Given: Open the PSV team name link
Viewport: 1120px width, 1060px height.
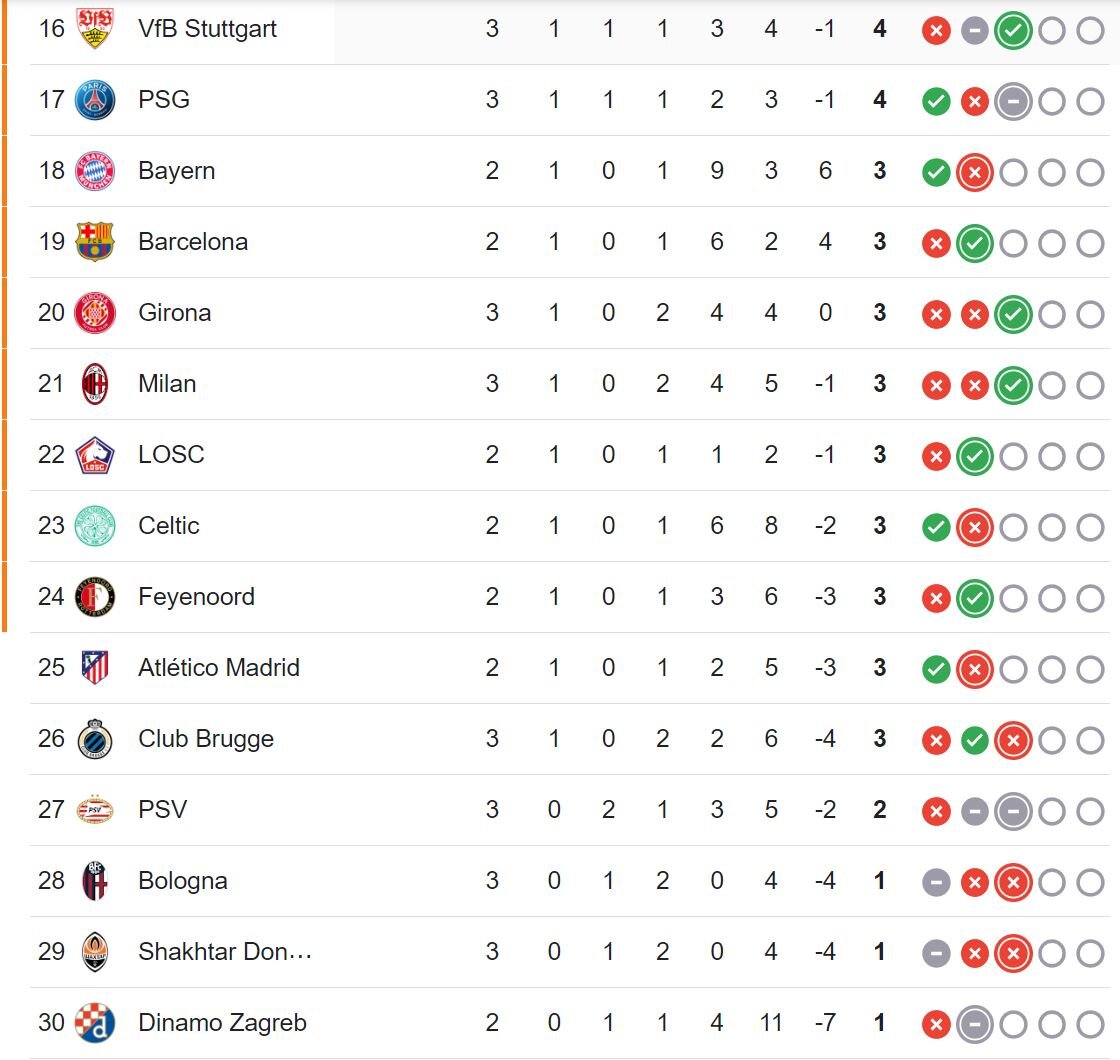Looking at the screenshot, I should click(x=162, y=810).
